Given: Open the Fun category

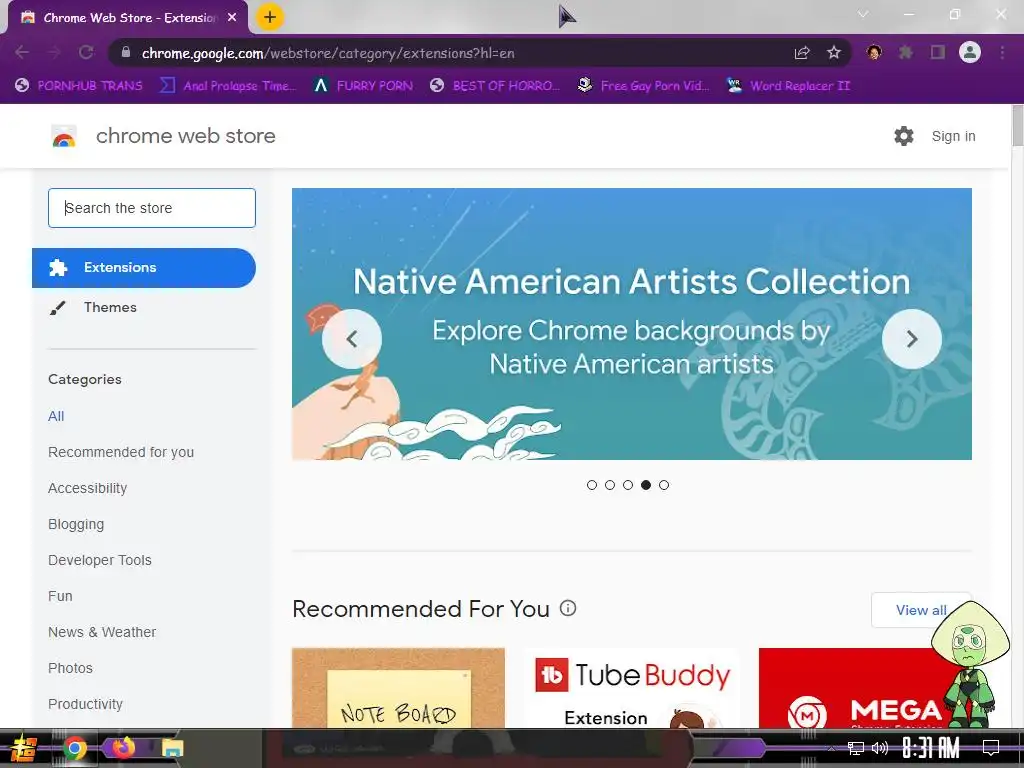Looking at the screenshot, I should (x=60, y=596).
